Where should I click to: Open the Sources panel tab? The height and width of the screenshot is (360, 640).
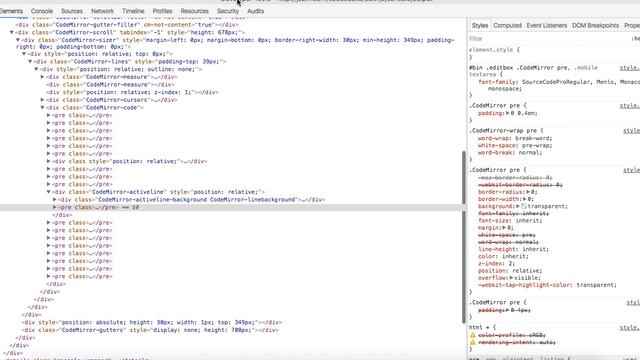(72, 11)
